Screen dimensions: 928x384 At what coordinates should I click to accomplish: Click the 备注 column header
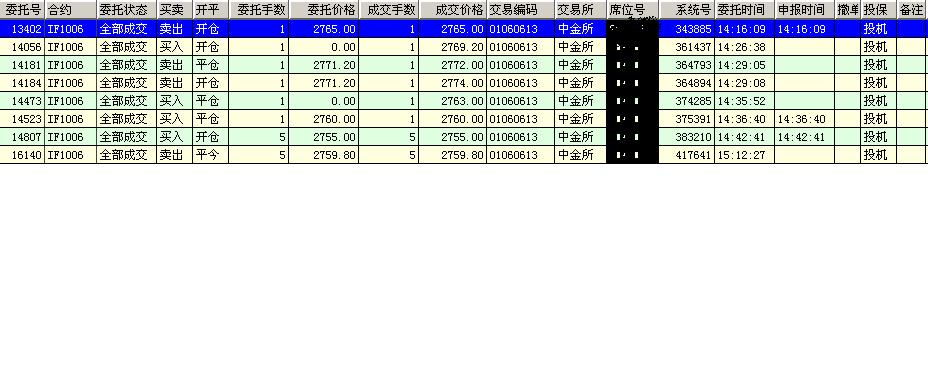911,10
